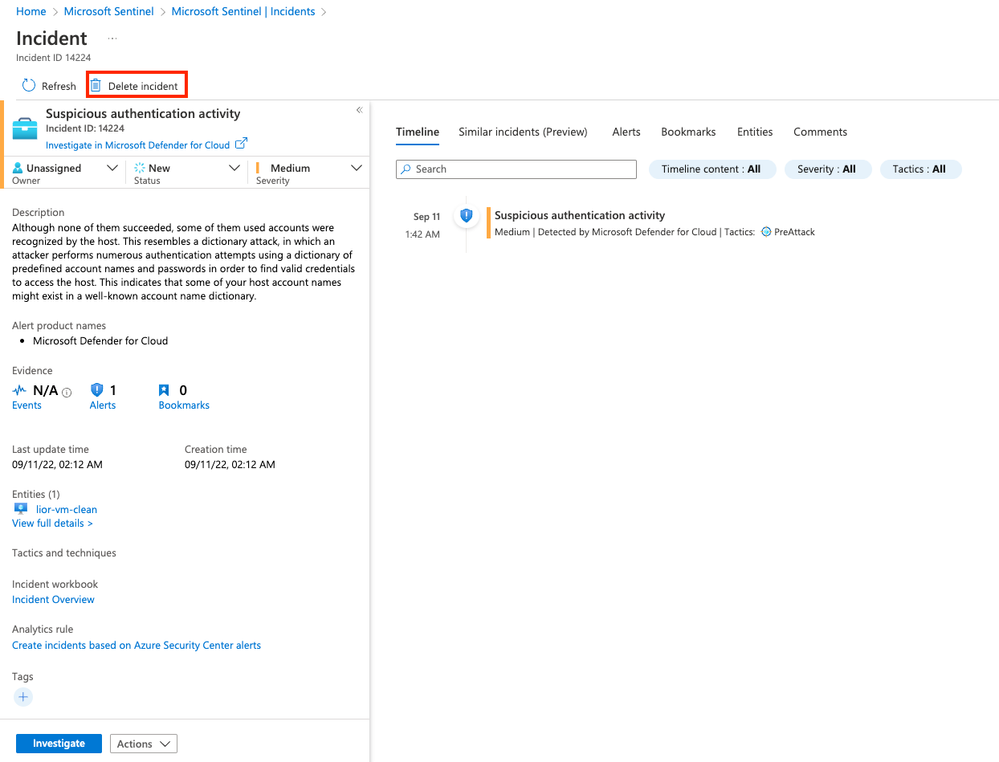Click the Delete incident trash icon

coord(96,85)
